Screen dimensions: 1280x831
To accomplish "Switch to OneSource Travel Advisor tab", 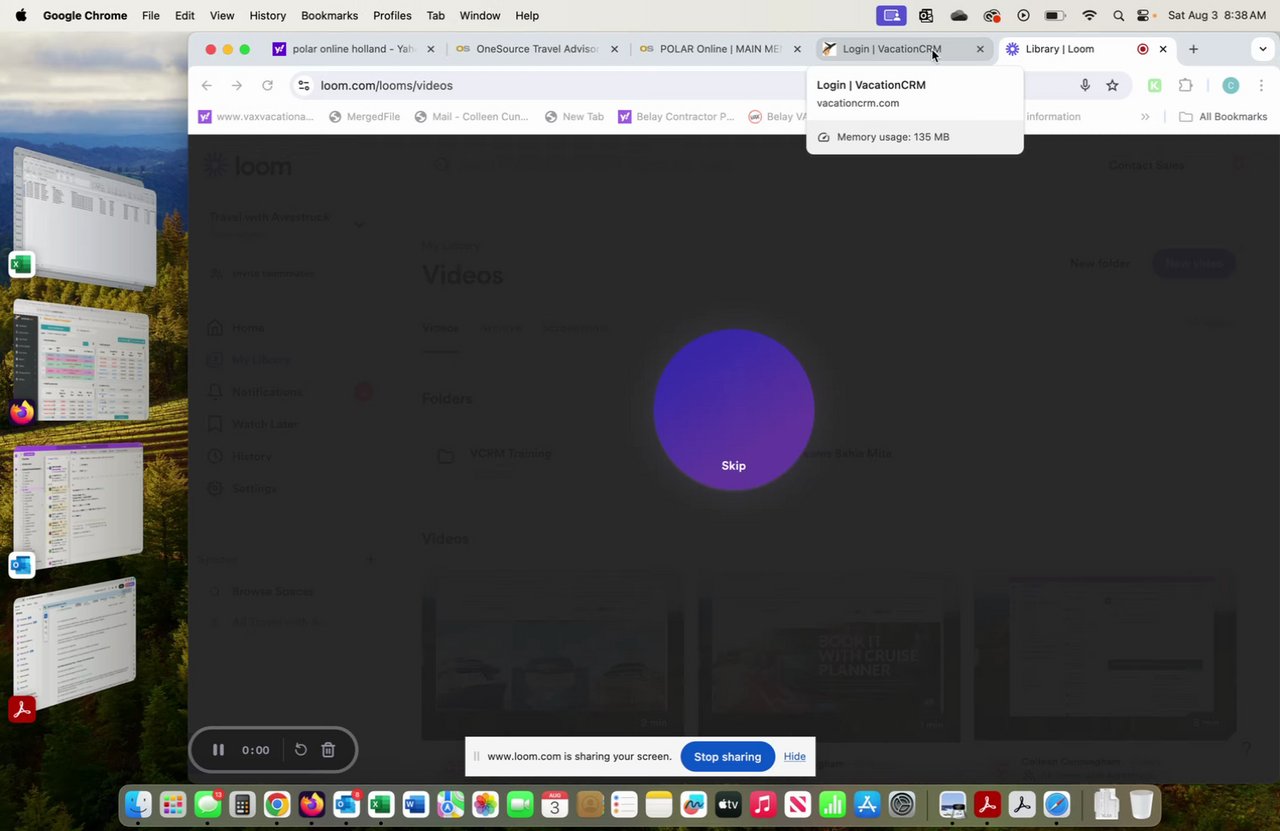I will click(x=535, y=49).
